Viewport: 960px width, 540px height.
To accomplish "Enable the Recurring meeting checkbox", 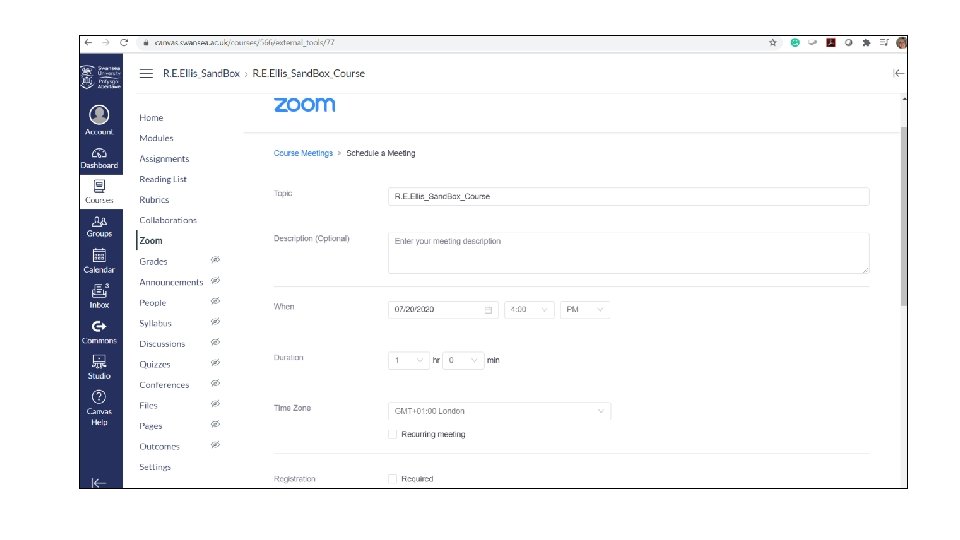I will click(x=392, y=434).
